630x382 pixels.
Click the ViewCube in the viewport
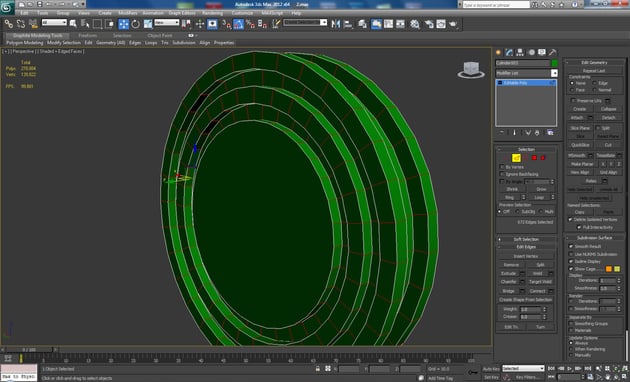471,70
